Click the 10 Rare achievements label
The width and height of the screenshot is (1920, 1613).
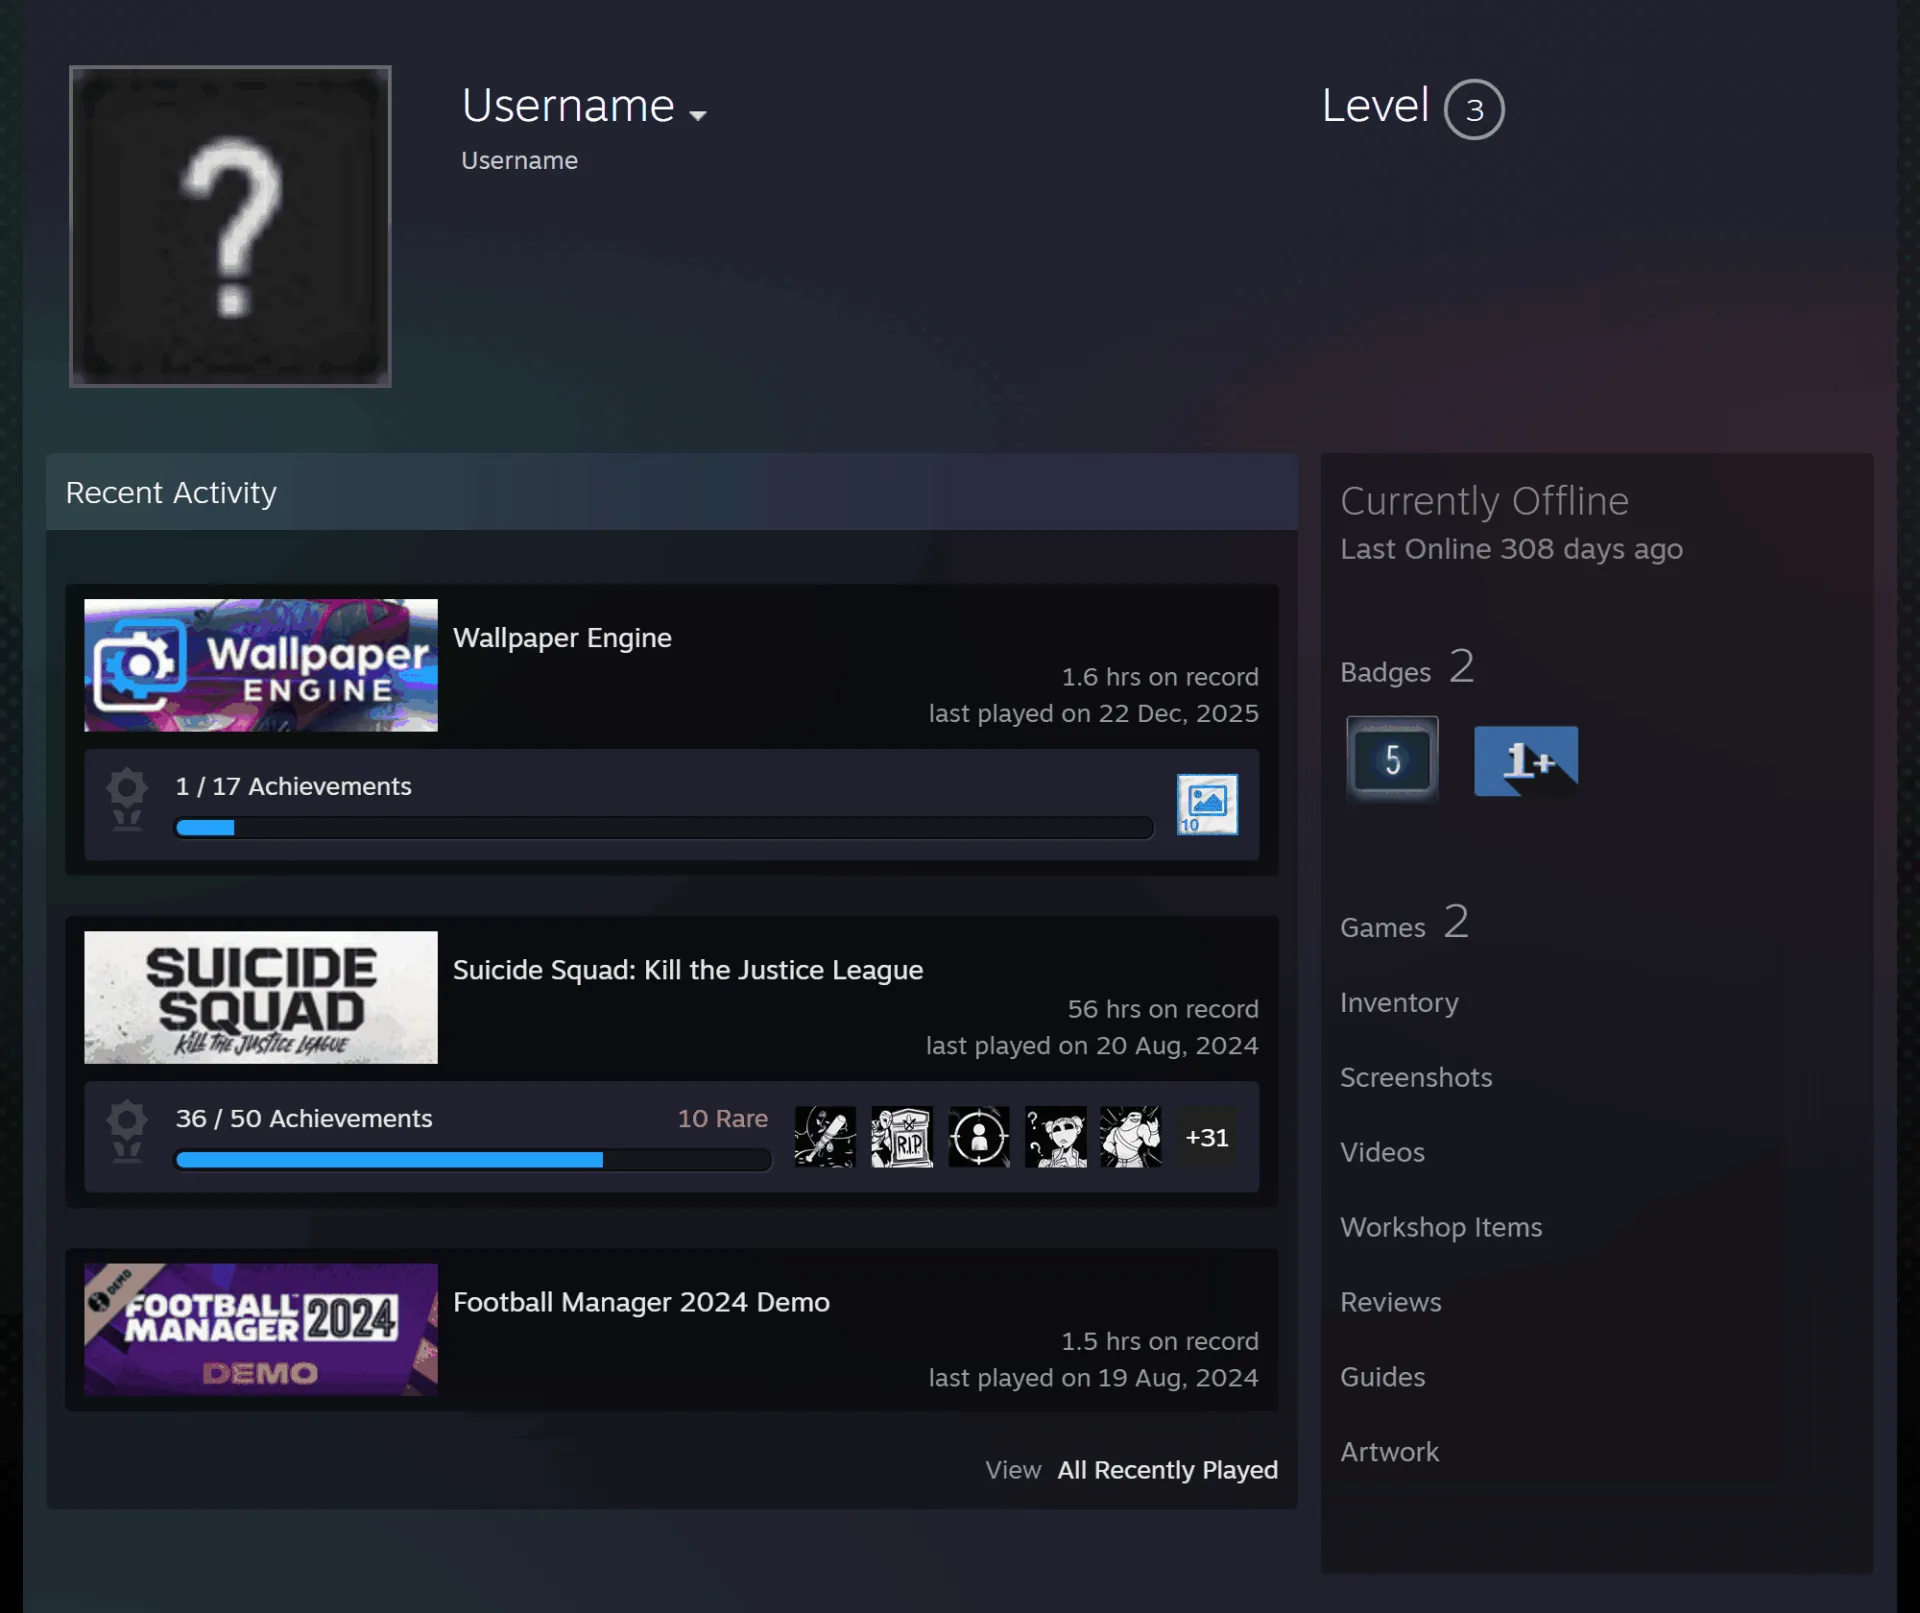click(x=723, y=1118)
